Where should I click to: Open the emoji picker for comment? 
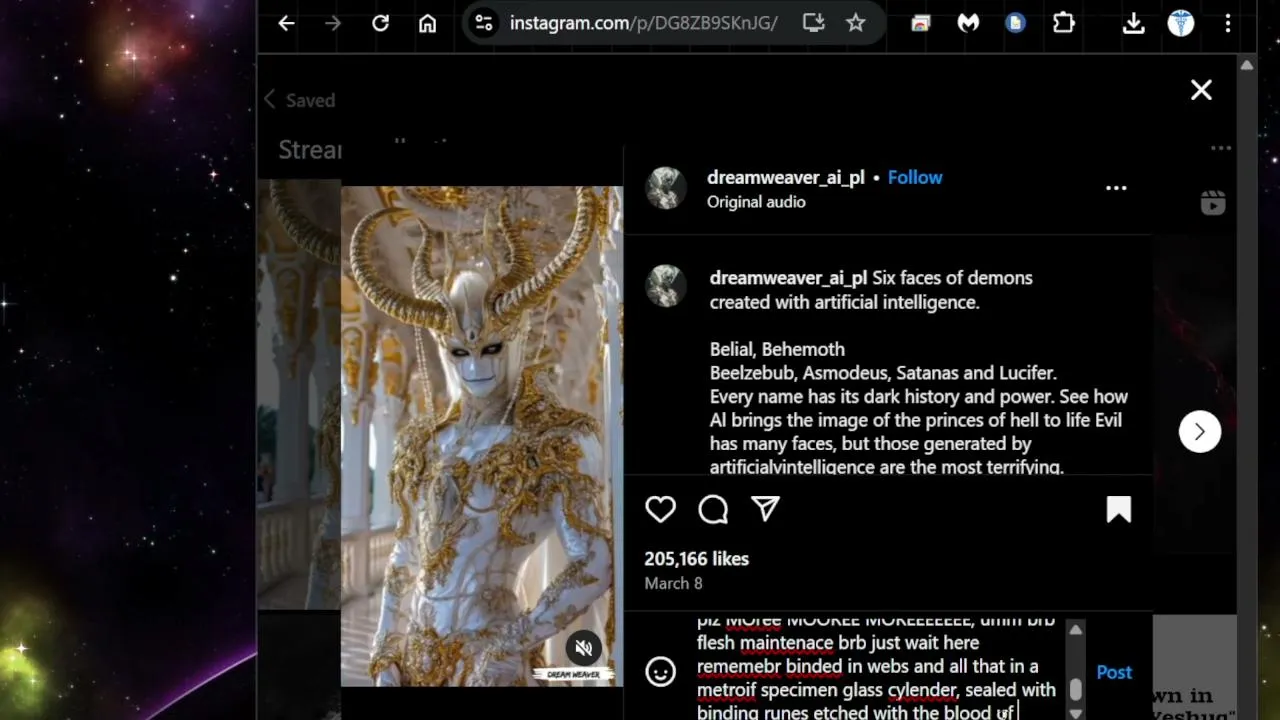660,671
